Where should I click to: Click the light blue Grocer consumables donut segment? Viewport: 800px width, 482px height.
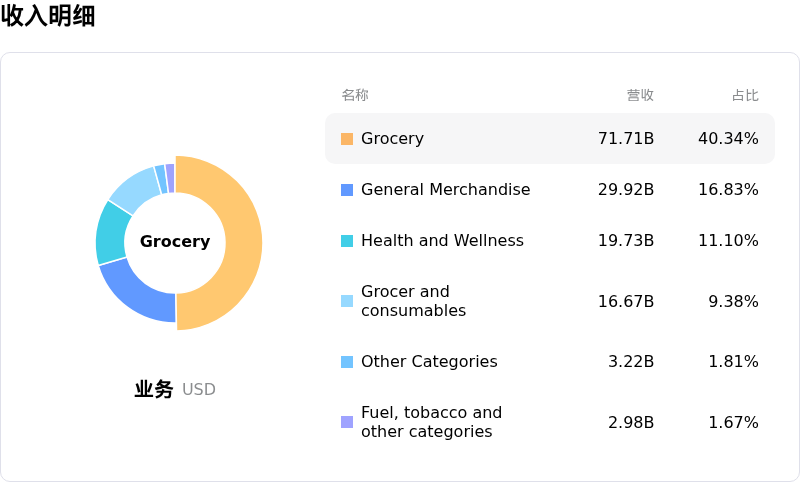click(x=135, y=187)
